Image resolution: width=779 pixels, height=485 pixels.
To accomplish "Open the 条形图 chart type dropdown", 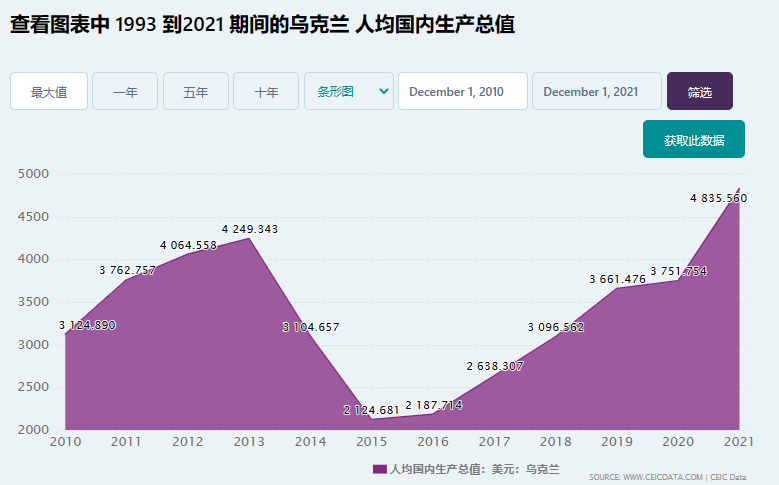I will pos(348,91).
